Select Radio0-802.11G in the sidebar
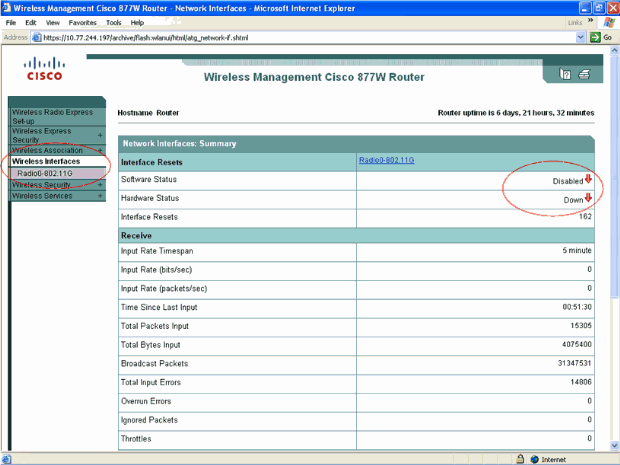Image resolution: width=620 pixels, height=465 pixels. [45, 173]
